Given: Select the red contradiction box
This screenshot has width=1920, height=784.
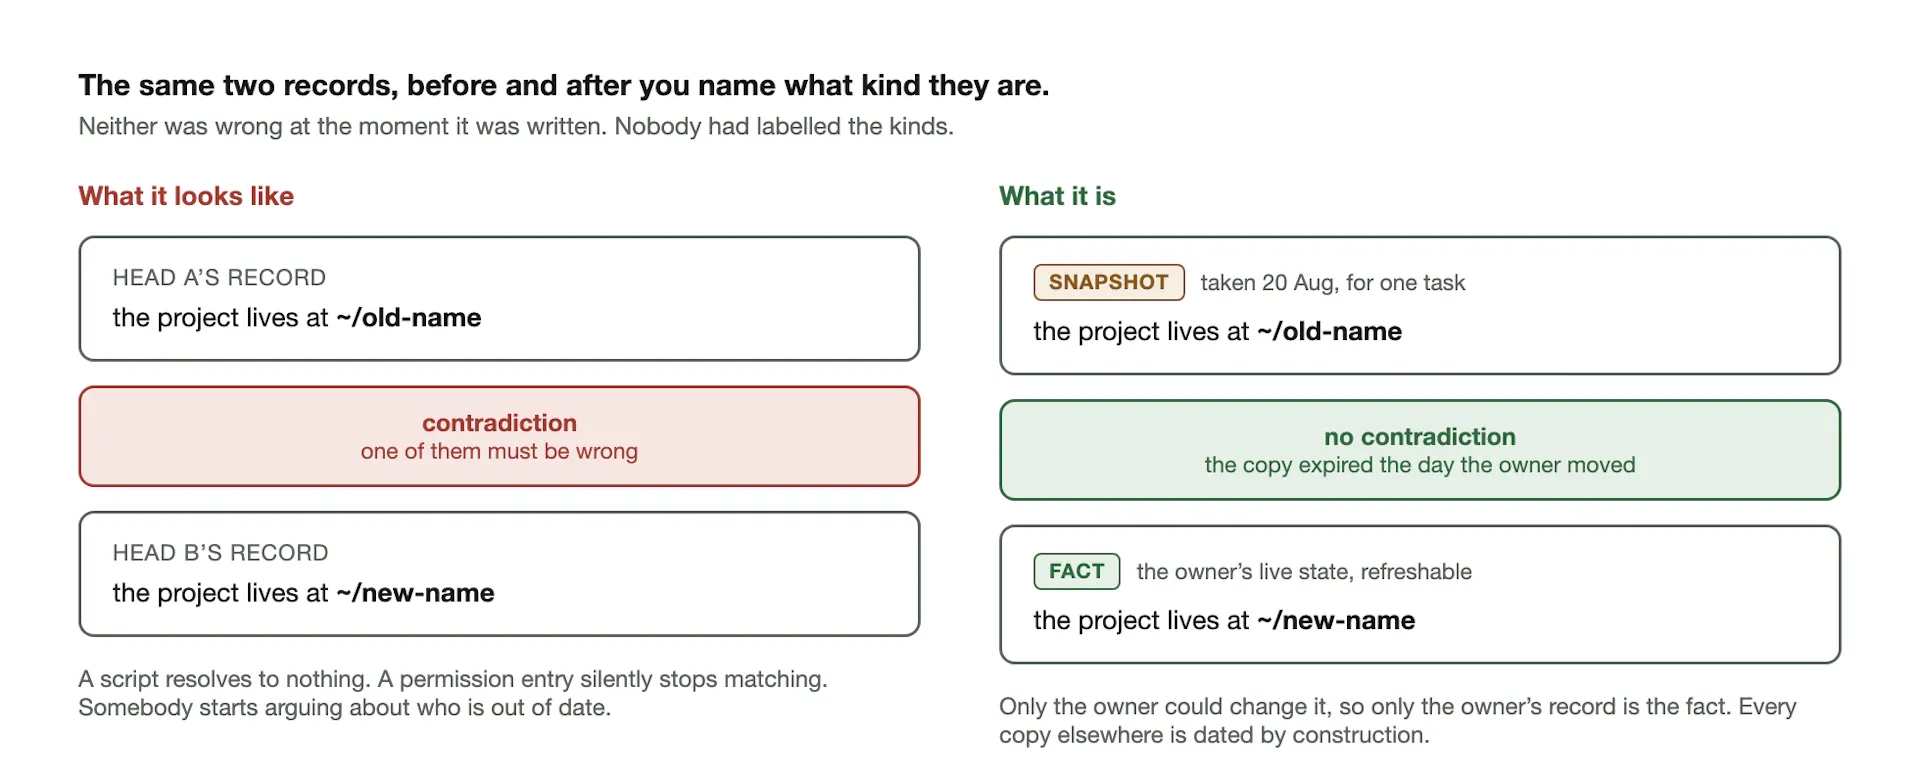Looking at the screenshot, I should 499,436.
